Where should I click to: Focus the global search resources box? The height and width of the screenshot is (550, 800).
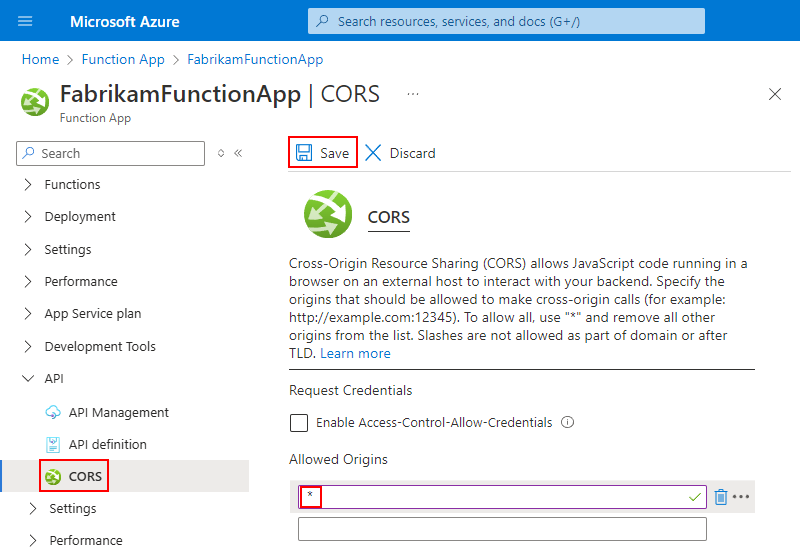[506, 21]
